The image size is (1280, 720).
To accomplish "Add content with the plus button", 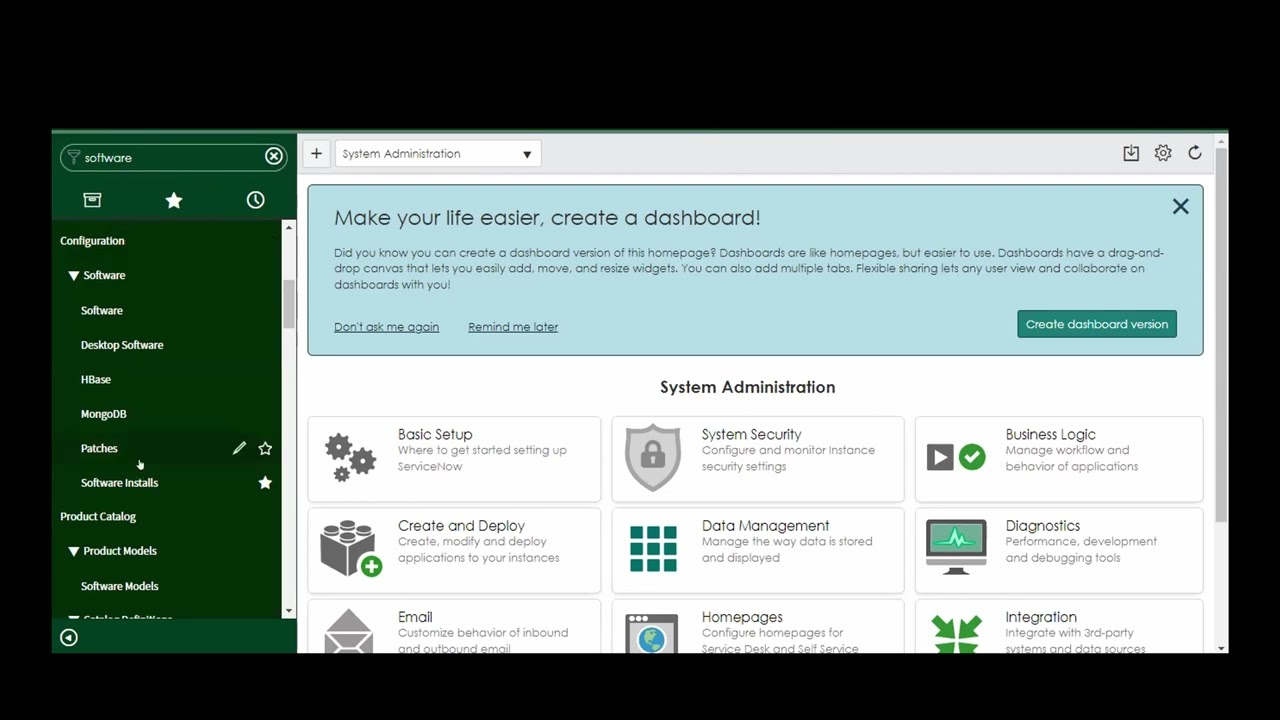I will [316, 154].
